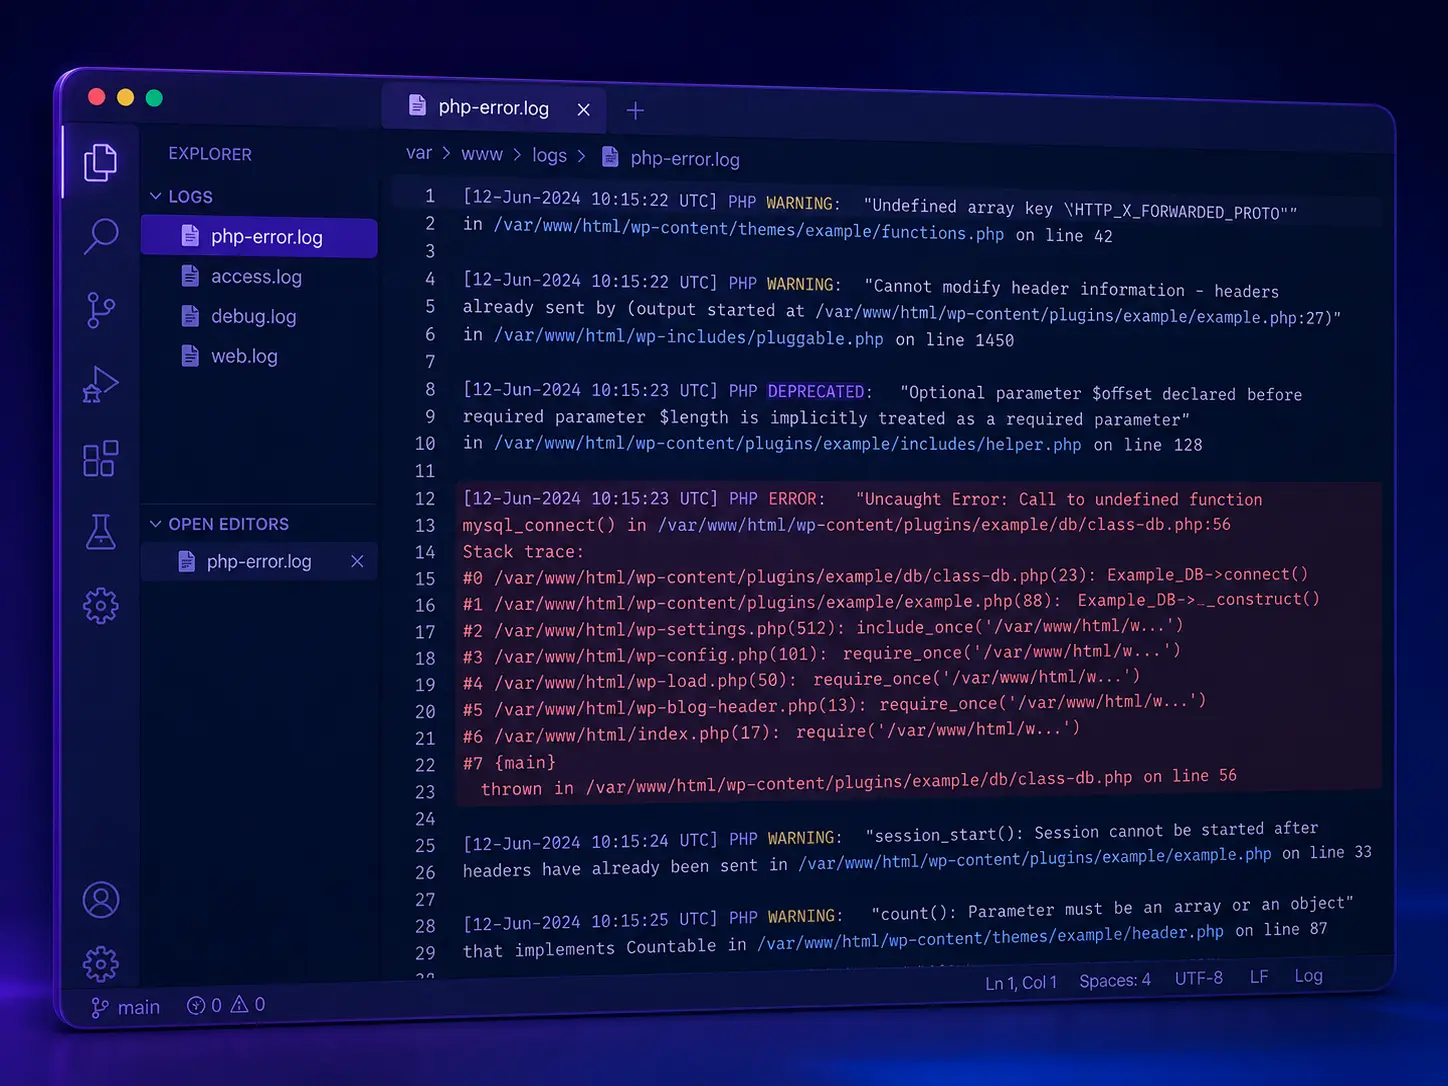Open Manage gear icon at sidebar bottom
Viewport: 1448px width, 1086px height.
coord(100,964)
